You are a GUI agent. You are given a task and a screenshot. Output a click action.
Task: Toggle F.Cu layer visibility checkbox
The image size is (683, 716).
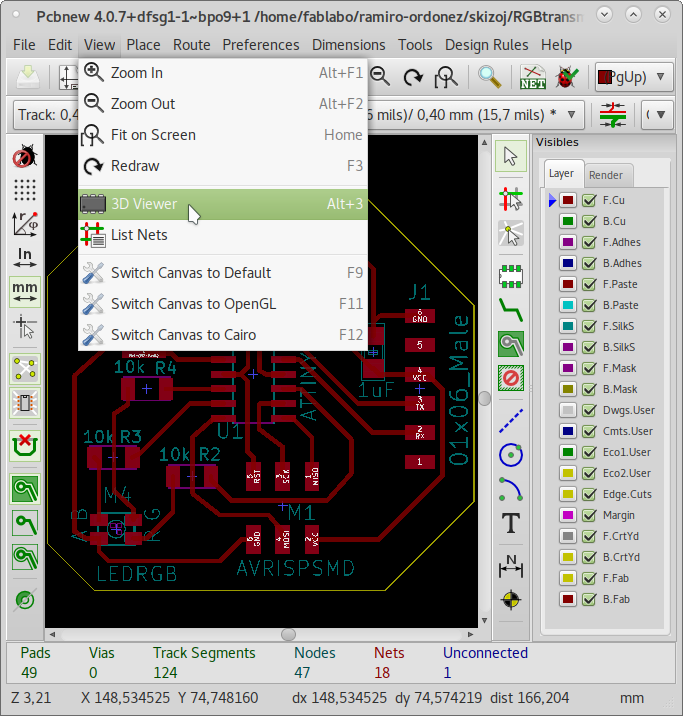(589, 200)
